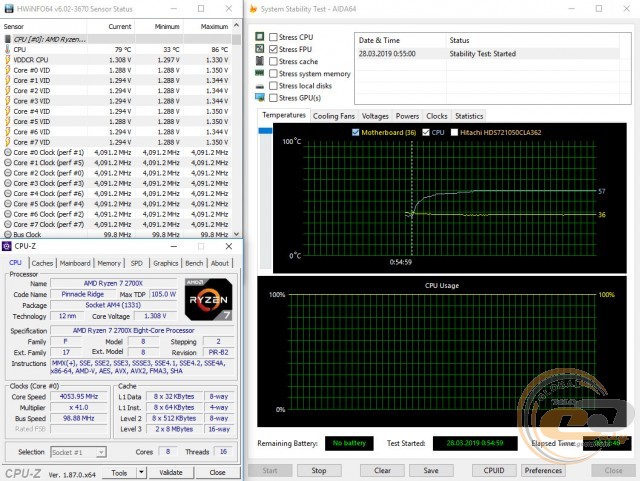Click the Stress system memory RAM icon

[x=260, y=73]
